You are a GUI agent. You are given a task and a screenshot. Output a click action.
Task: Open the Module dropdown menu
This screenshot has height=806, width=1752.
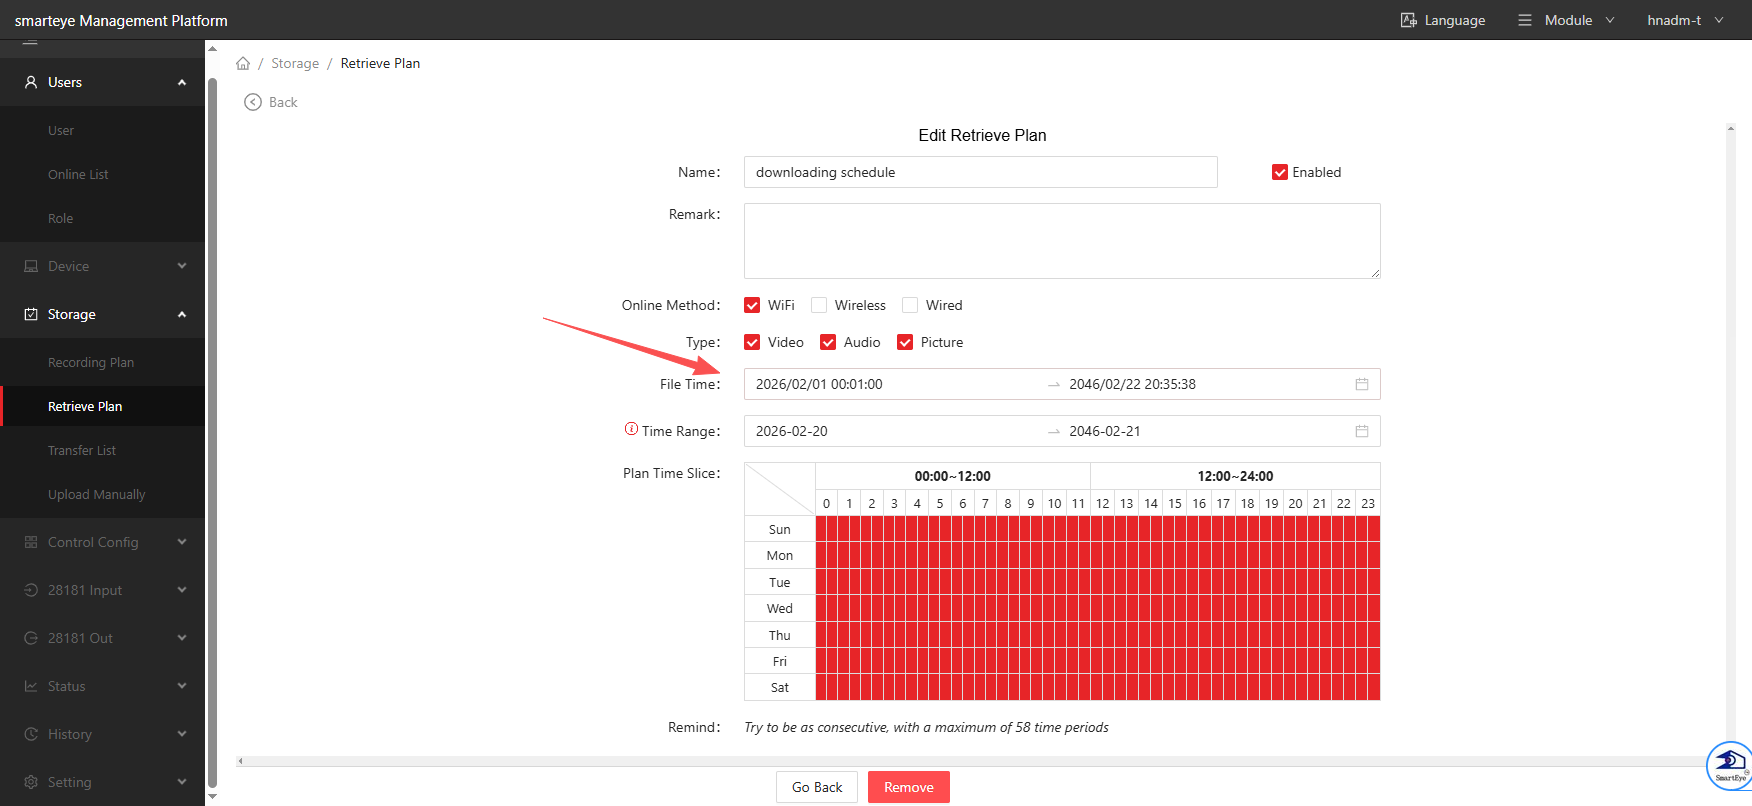[1566, 20]
